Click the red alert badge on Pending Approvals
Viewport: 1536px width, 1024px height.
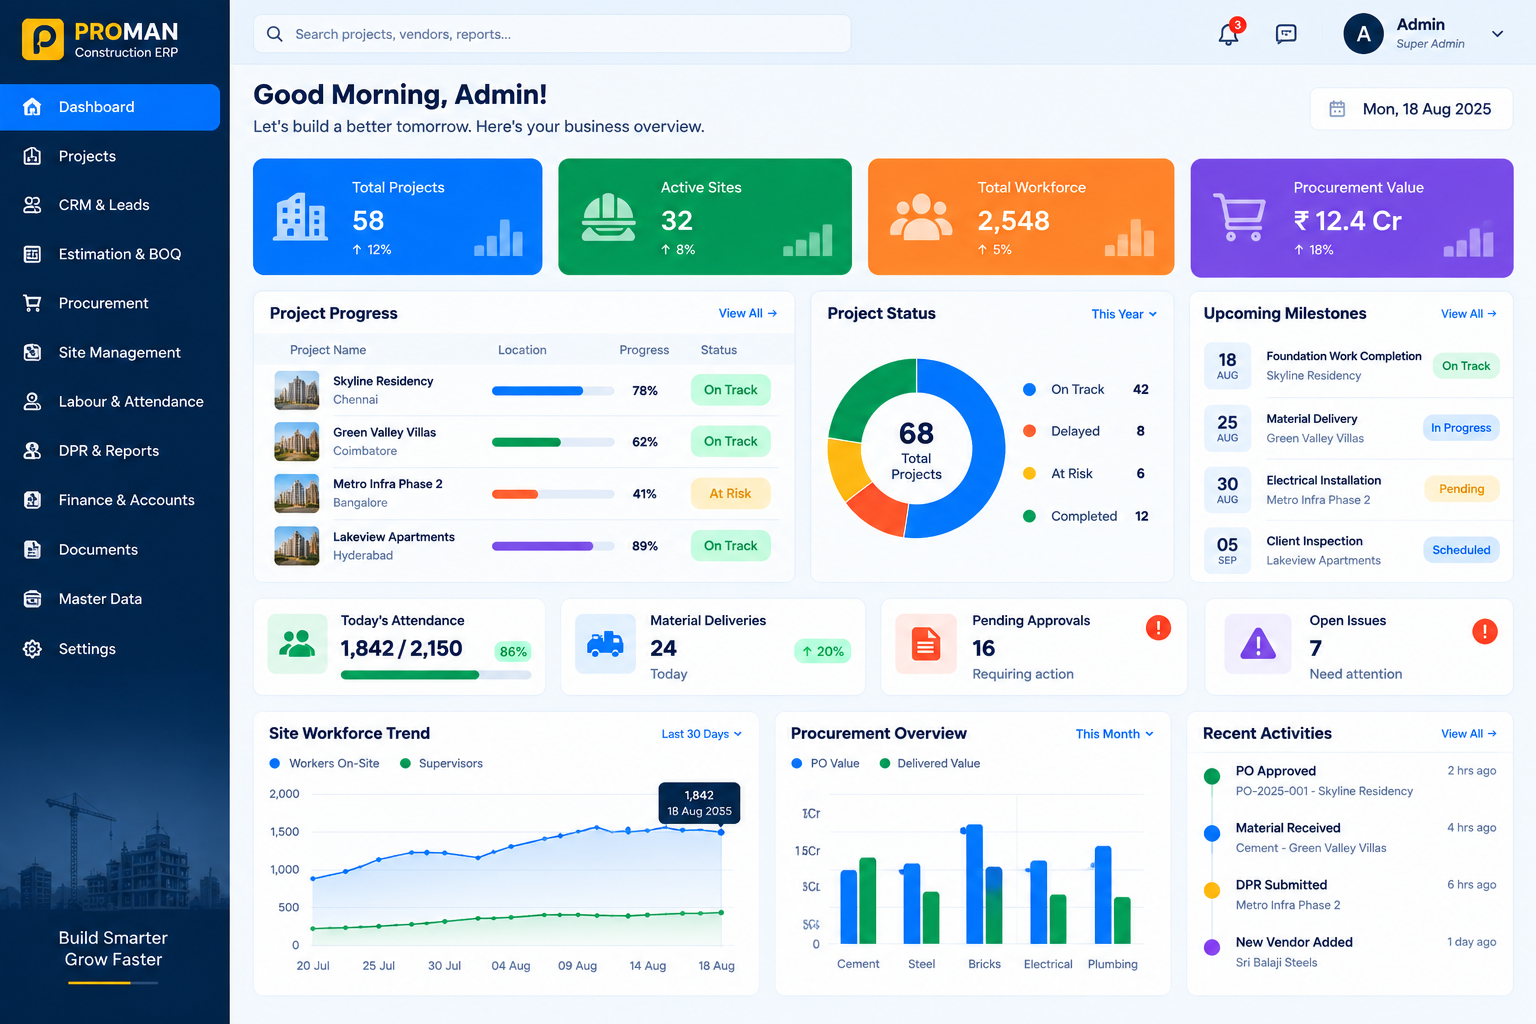1158,628
